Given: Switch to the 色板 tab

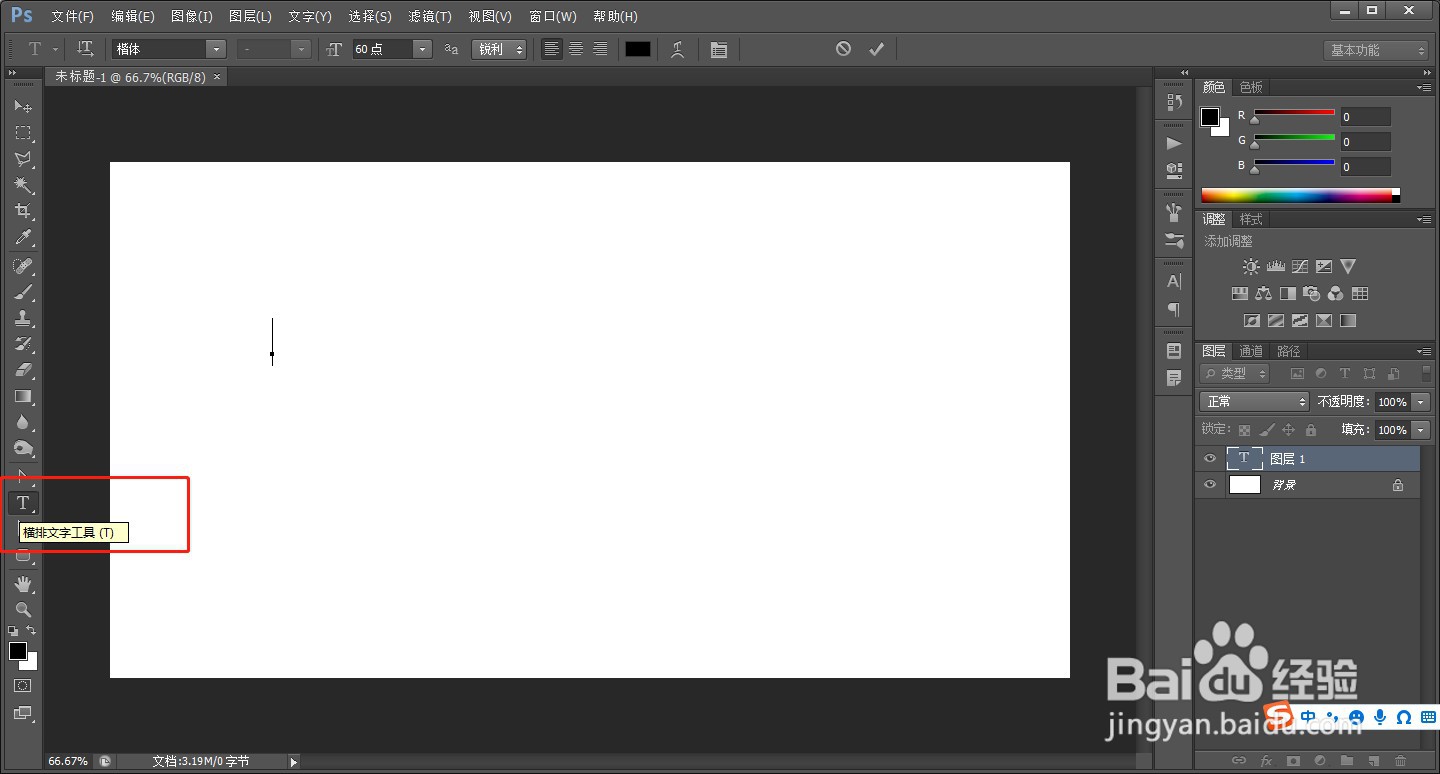Looking at the screenshot, I should 1251,87.
